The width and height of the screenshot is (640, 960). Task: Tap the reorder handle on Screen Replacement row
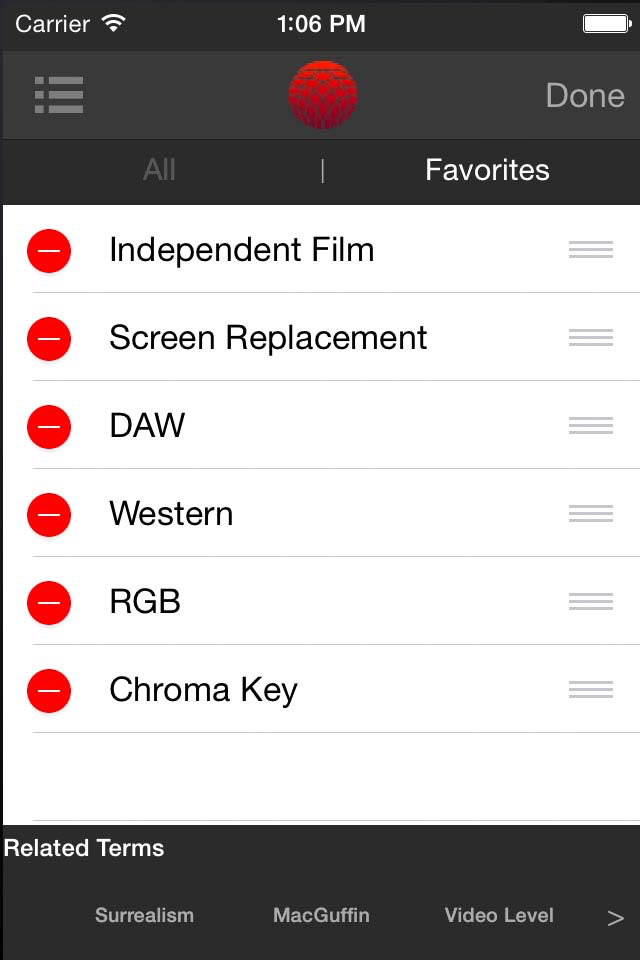click(x=590, y=338)
